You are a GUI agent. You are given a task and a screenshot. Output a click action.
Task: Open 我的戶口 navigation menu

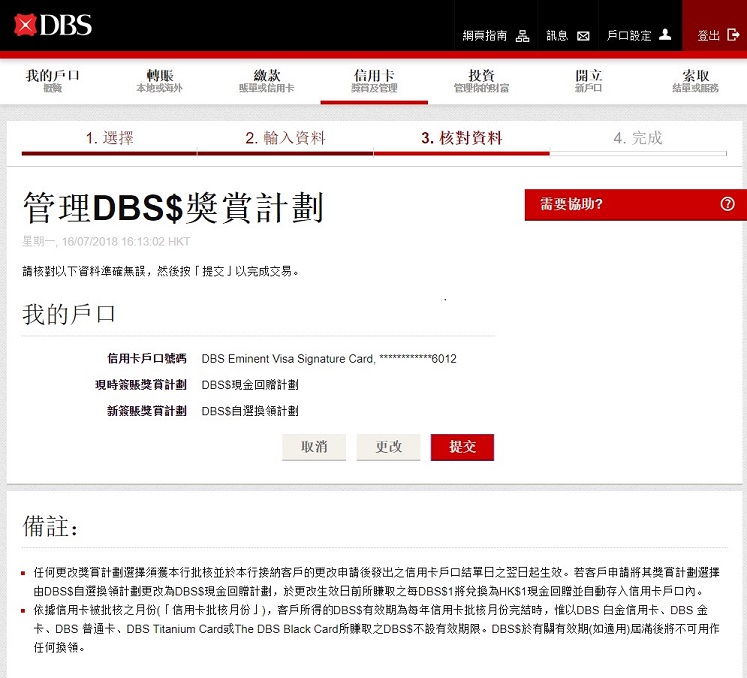53,81
